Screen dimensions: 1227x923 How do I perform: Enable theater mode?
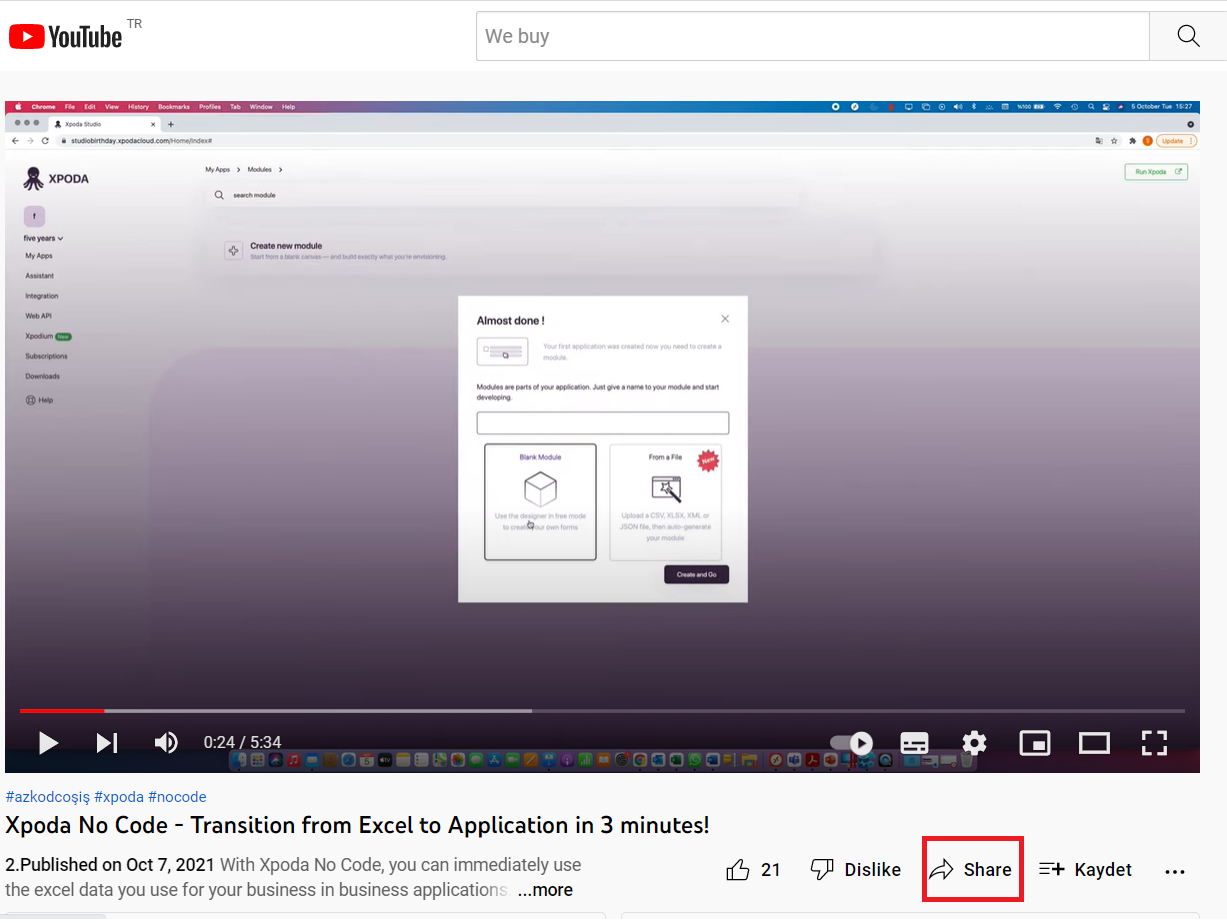pos(1094,743)
